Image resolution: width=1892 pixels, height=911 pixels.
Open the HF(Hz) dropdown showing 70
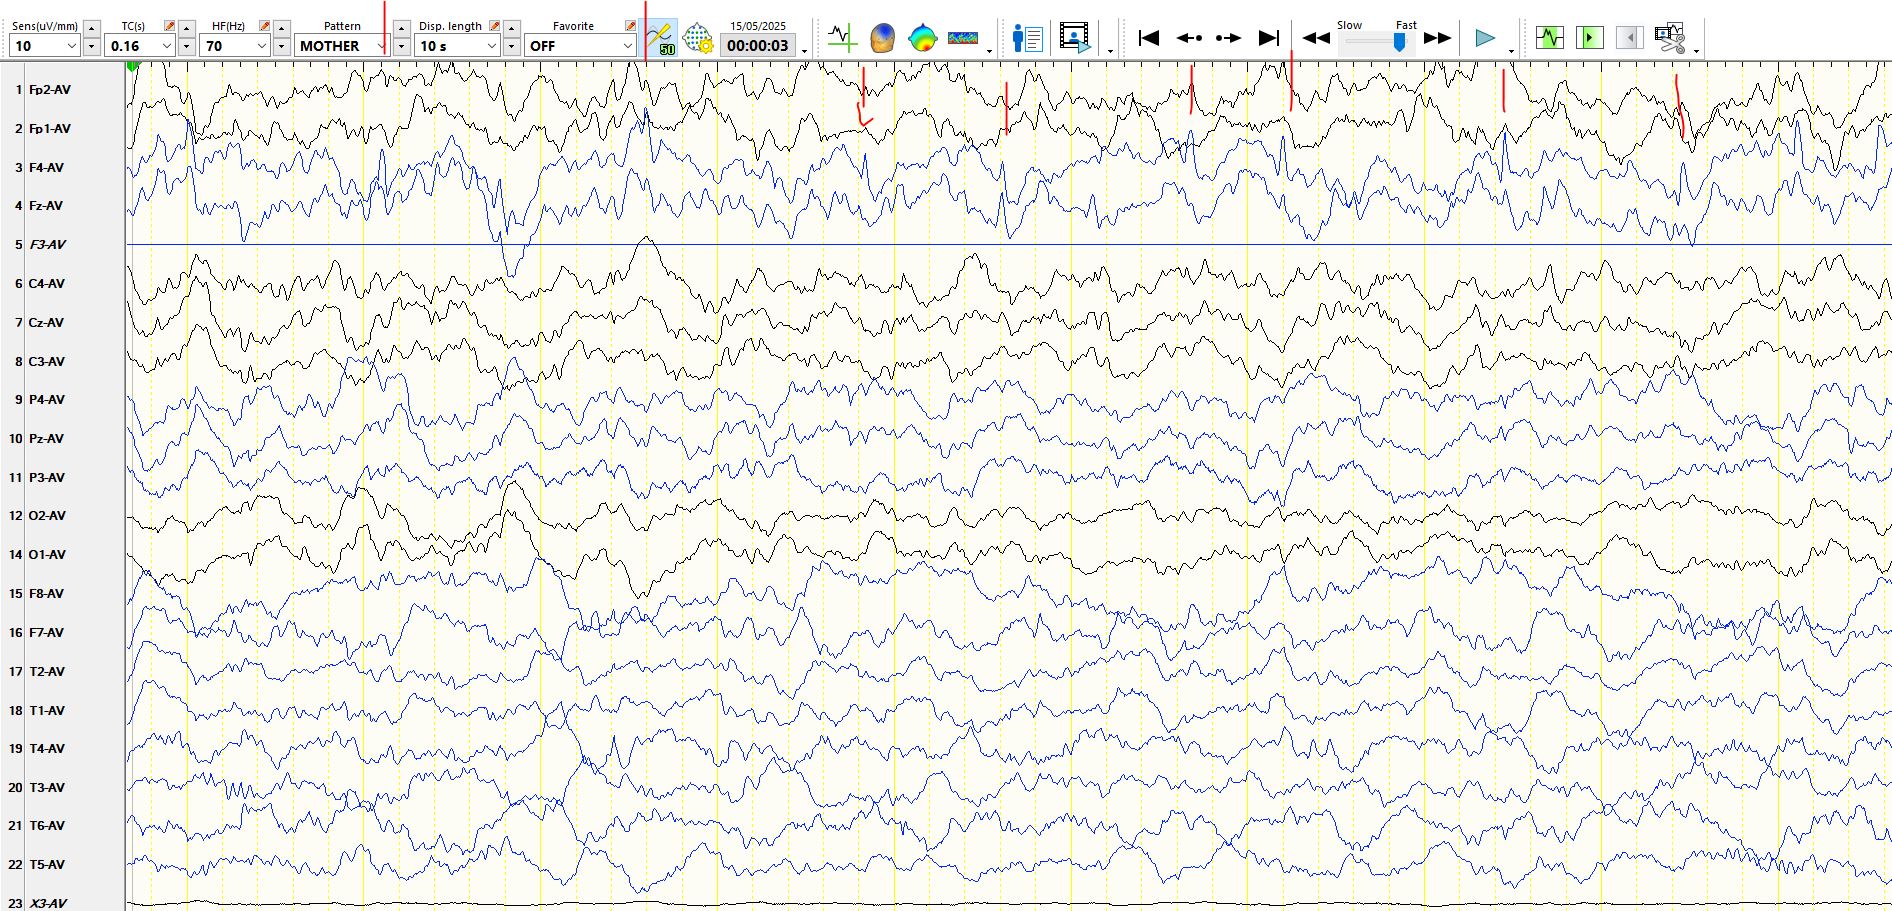coord(235,46)
